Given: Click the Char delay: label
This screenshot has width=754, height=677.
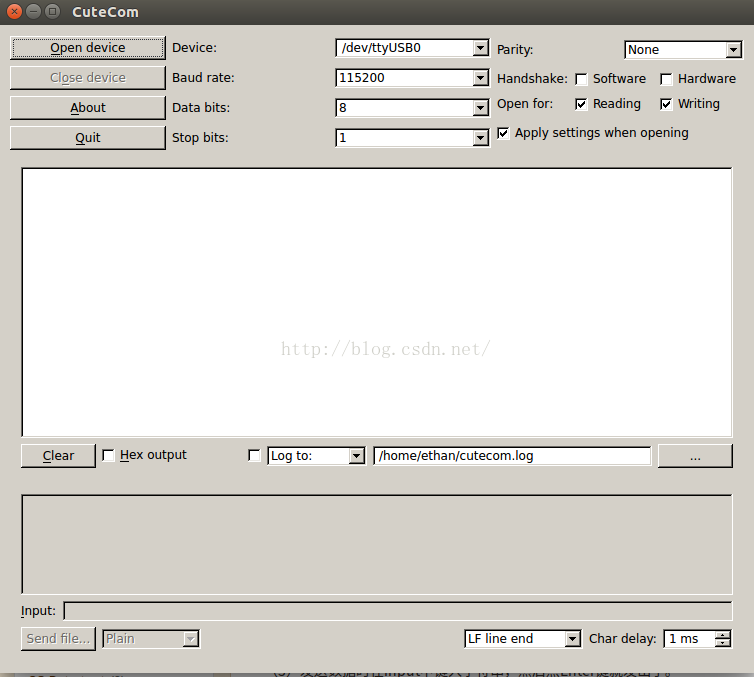Looking at the screenshot, I should click(623, 639).
